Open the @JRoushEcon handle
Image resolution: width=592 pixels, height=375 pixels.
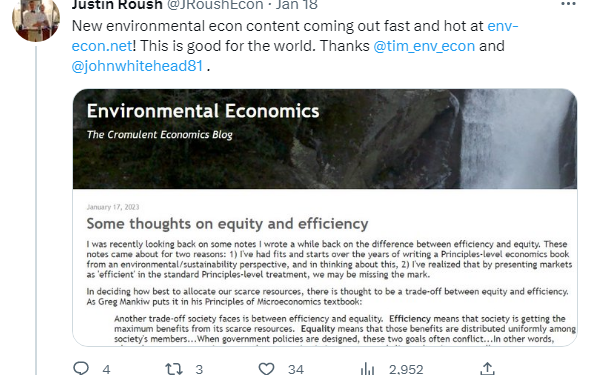tap(215, 5)
